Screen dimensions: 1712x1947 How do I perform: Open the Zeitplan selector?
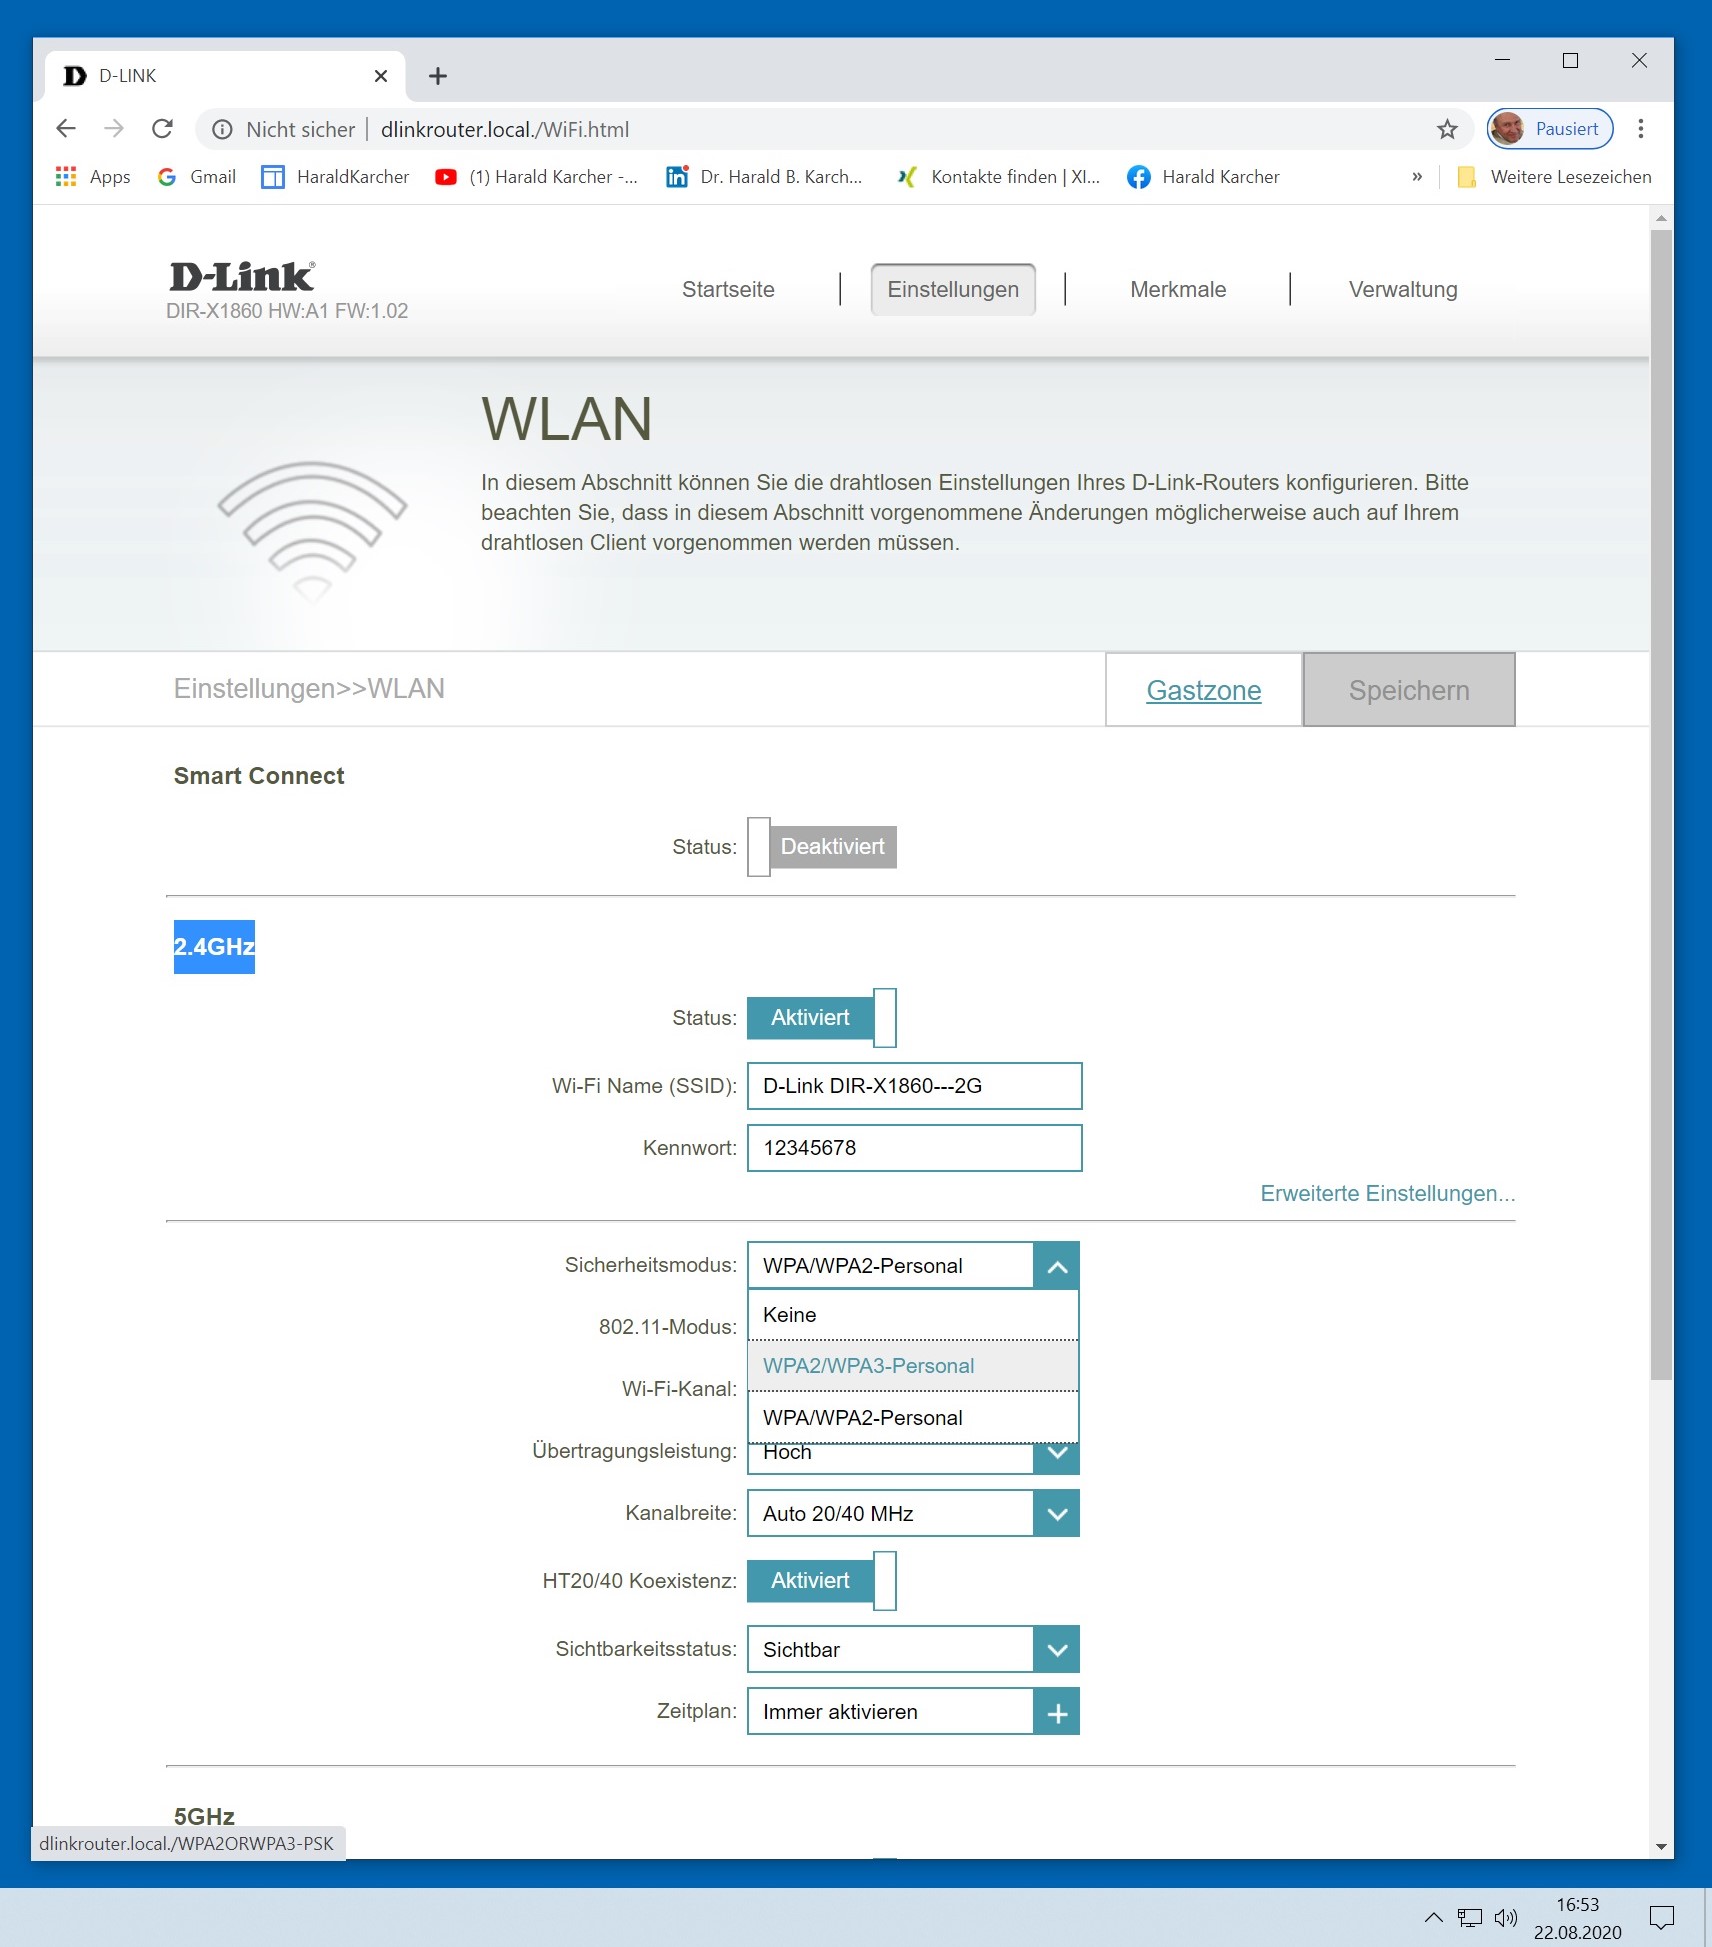tap(913, 1712)
